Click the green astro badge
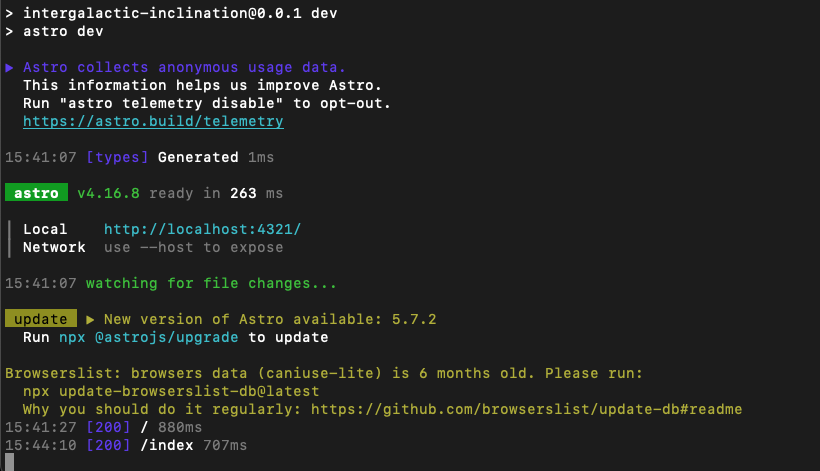Image resolution: width=820 pixels, height=471 pixels. [37, 193]
